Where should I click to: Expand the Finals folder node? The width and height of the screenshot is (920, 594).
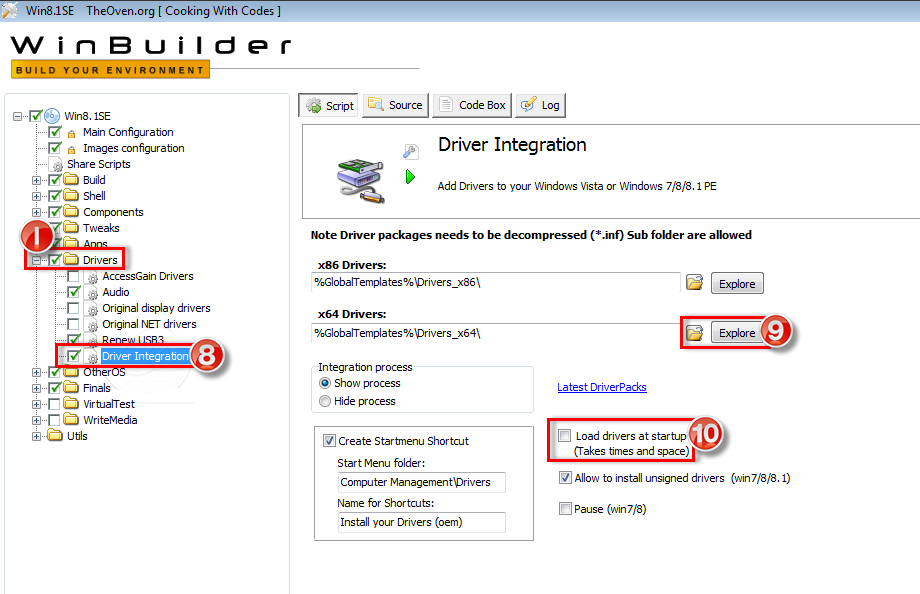coord(36,388)
